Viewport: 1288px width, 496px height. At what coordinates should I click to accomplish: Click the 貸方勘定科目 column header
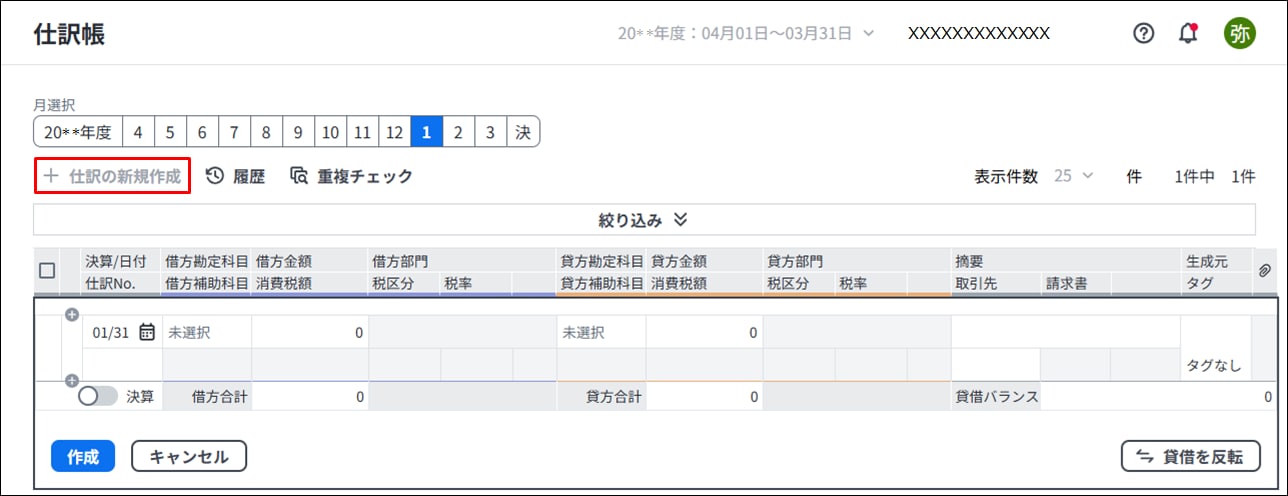[602, 262]
